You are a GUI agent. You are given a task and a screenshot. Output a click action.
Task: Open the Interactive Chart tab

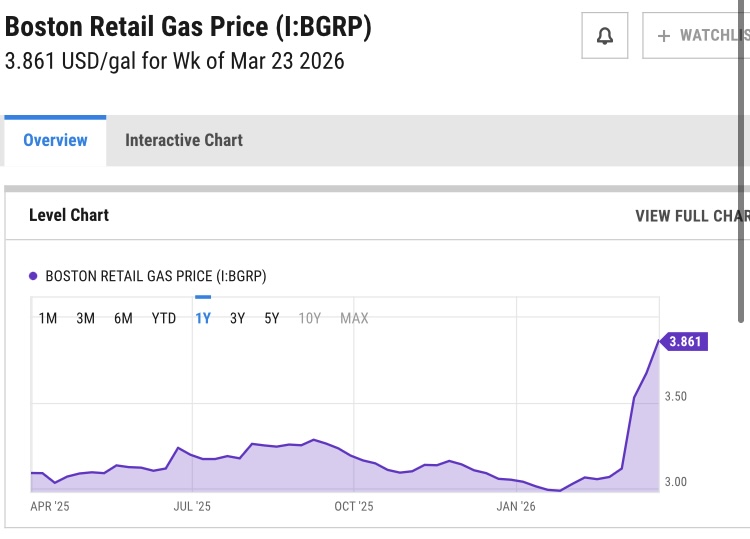(x=184, y=140)
